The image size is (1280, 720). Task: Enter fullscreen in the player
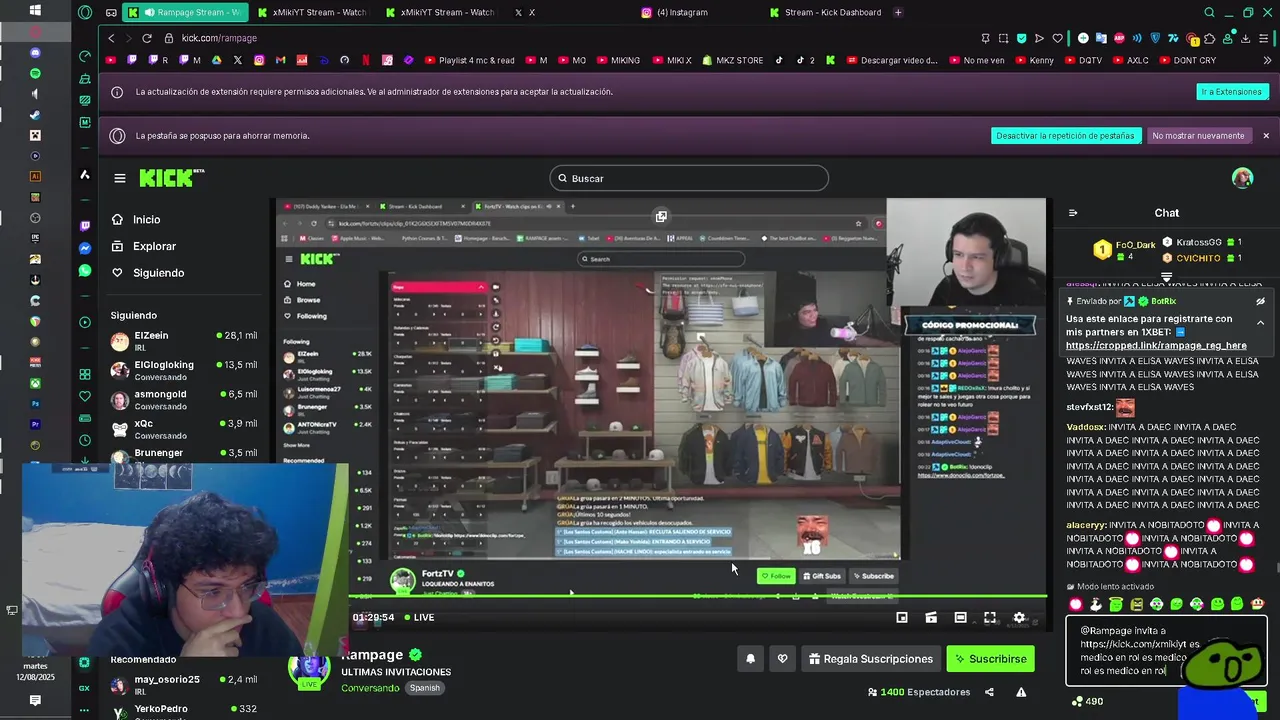pos(990,618)
